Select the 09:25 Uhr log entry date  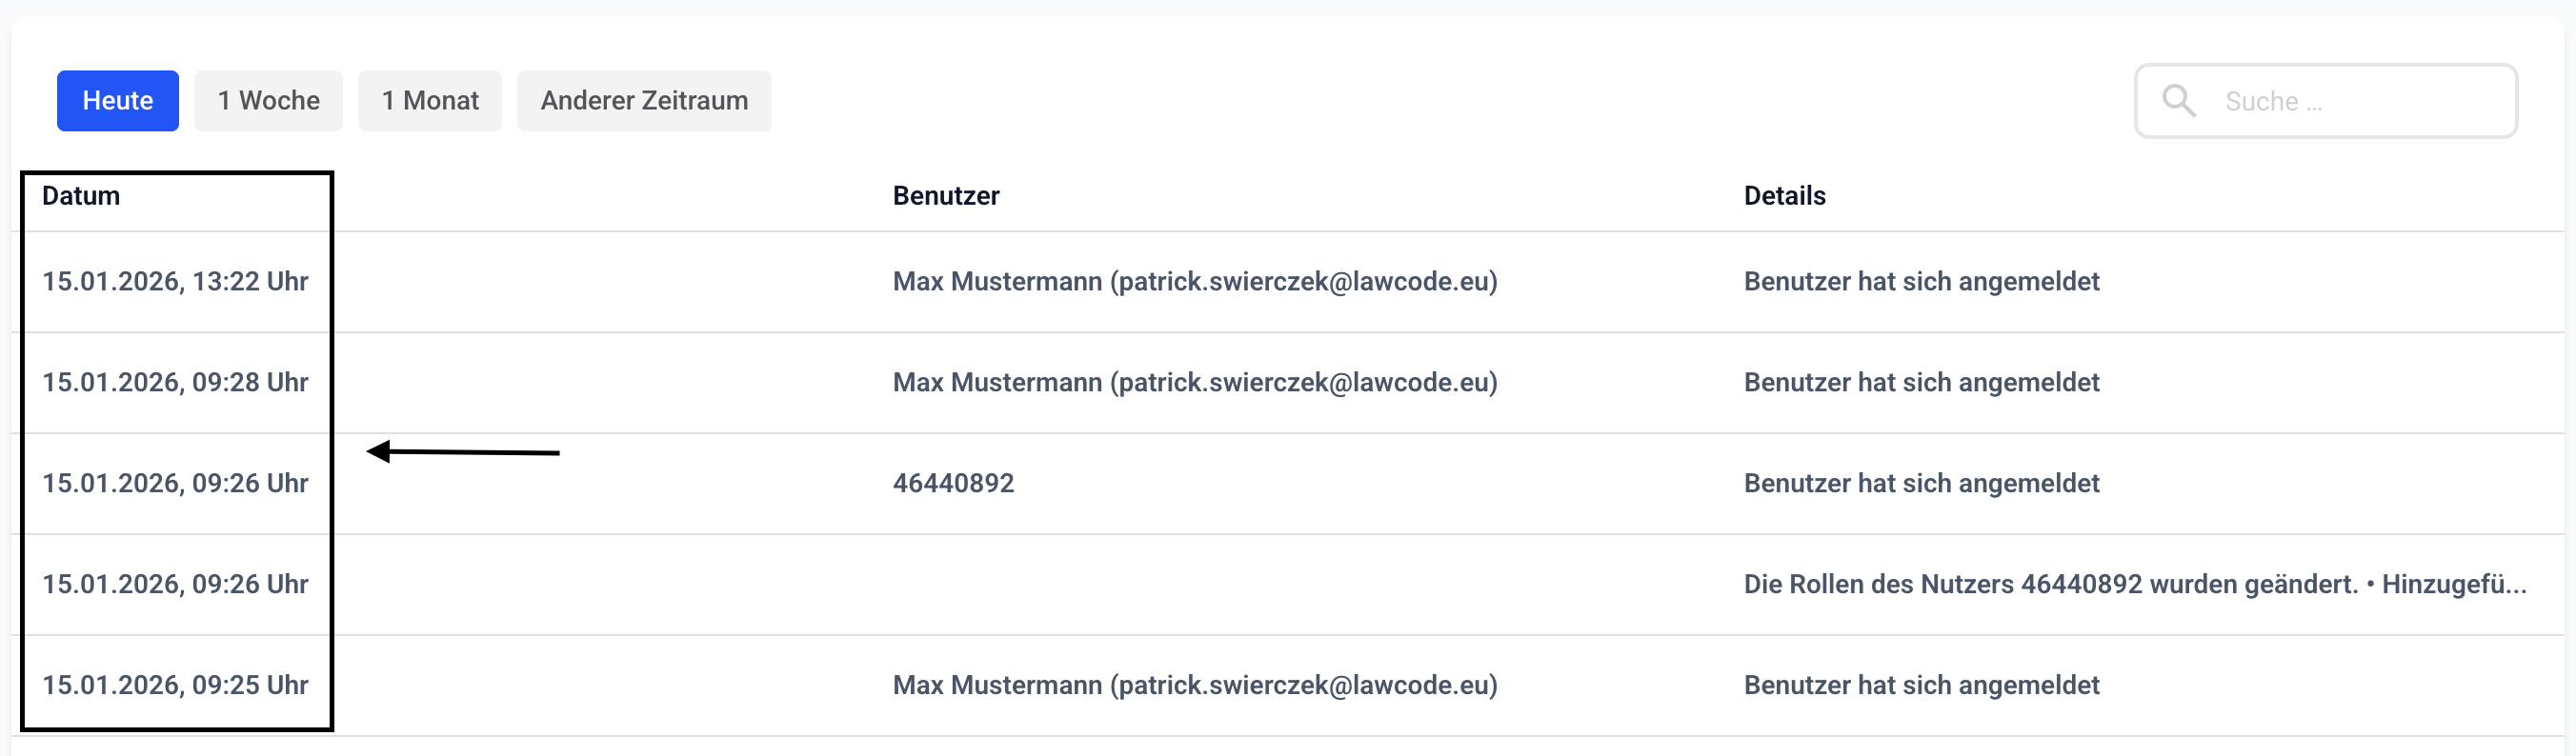[x=175, y=685]
